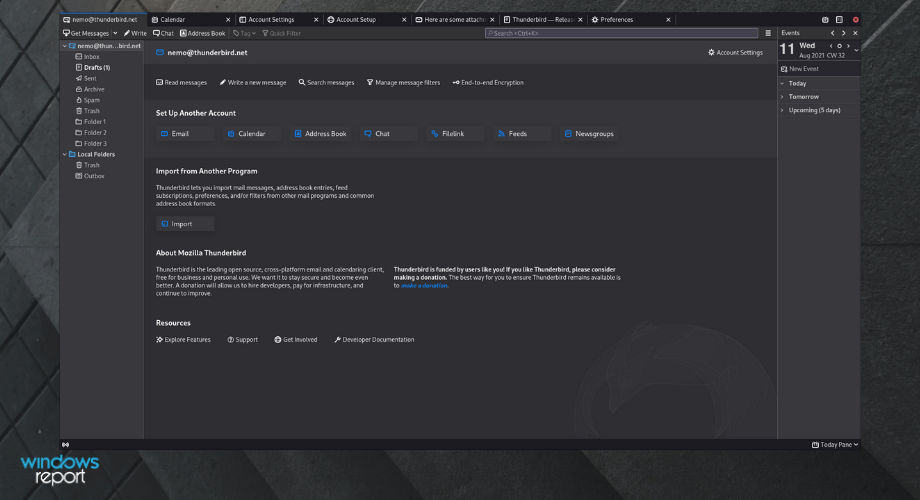Focus the Search Ctrl+K field
The height and width of the screenshot is (500, 920).
[621, 33]
